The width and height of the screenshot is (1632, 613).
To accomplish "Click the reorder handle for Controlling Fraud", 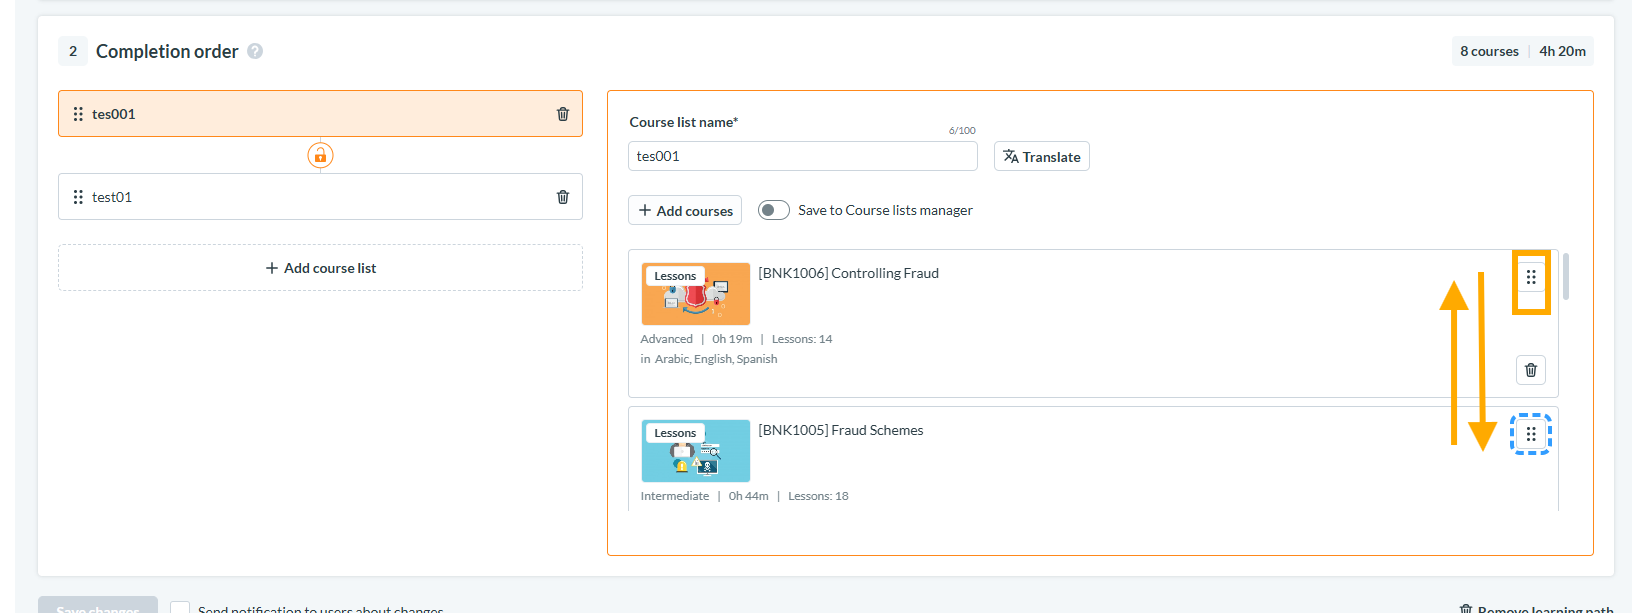I will click(1531, 277).
